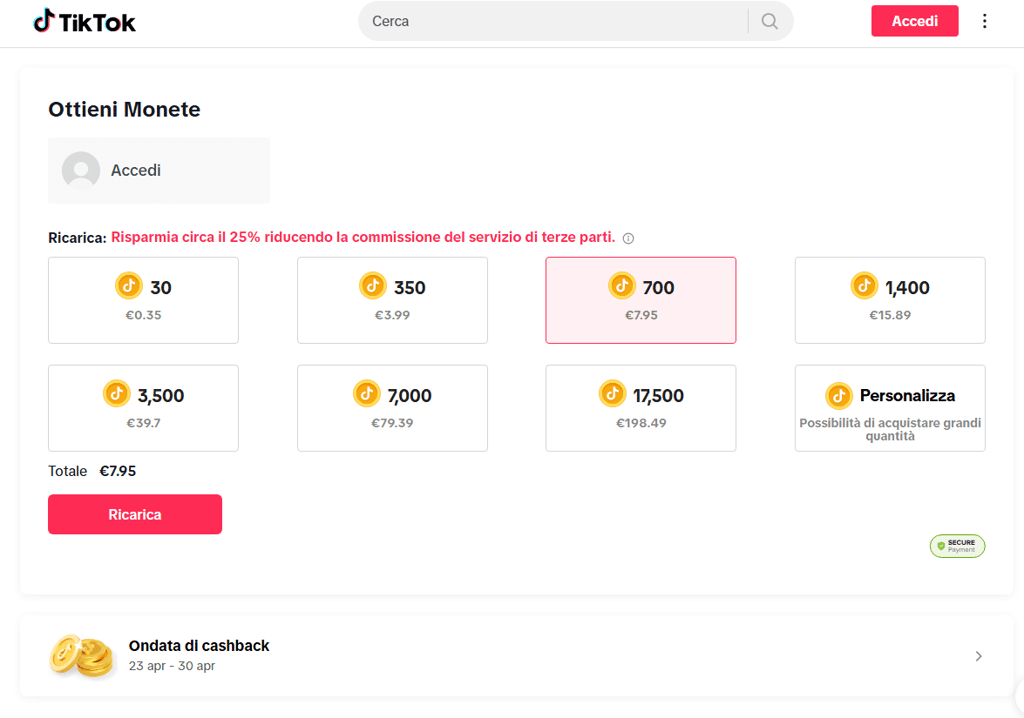Viewport: 1024px width, 718px height.
Task: Select the €0.35 price coin option
Action: [x=143, y=300]
